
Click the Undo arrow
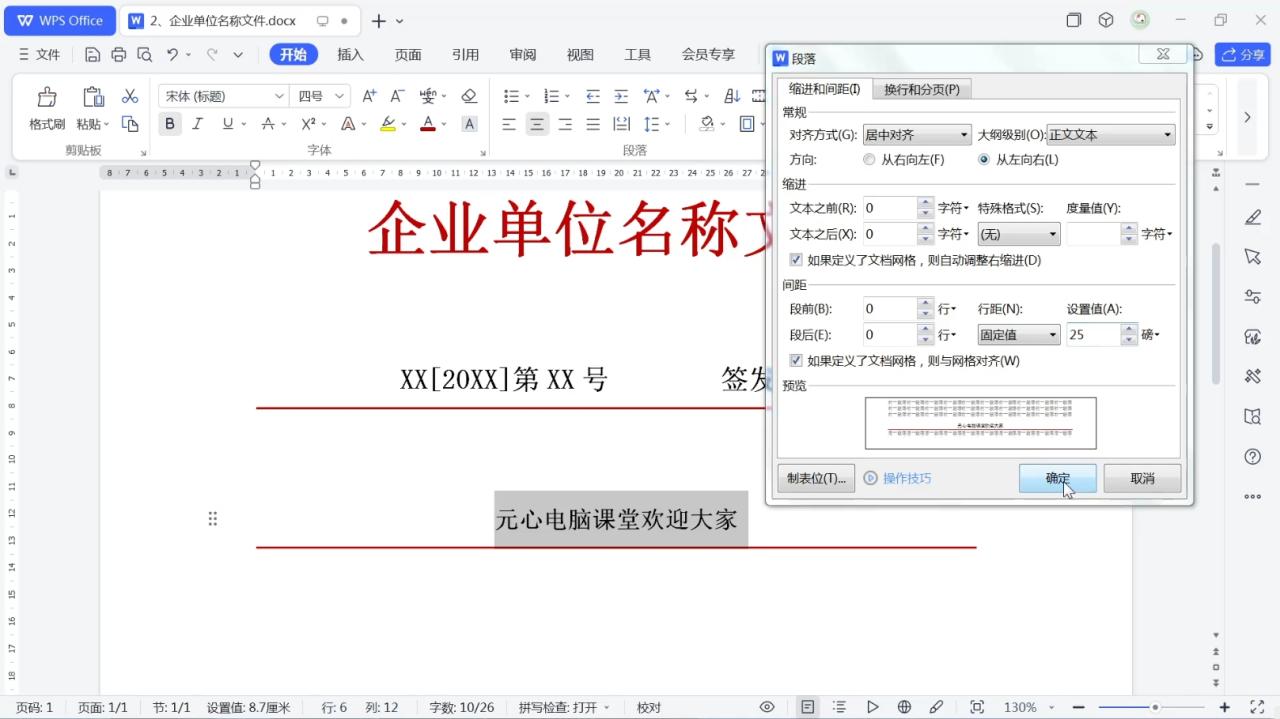tap(172, 54)
